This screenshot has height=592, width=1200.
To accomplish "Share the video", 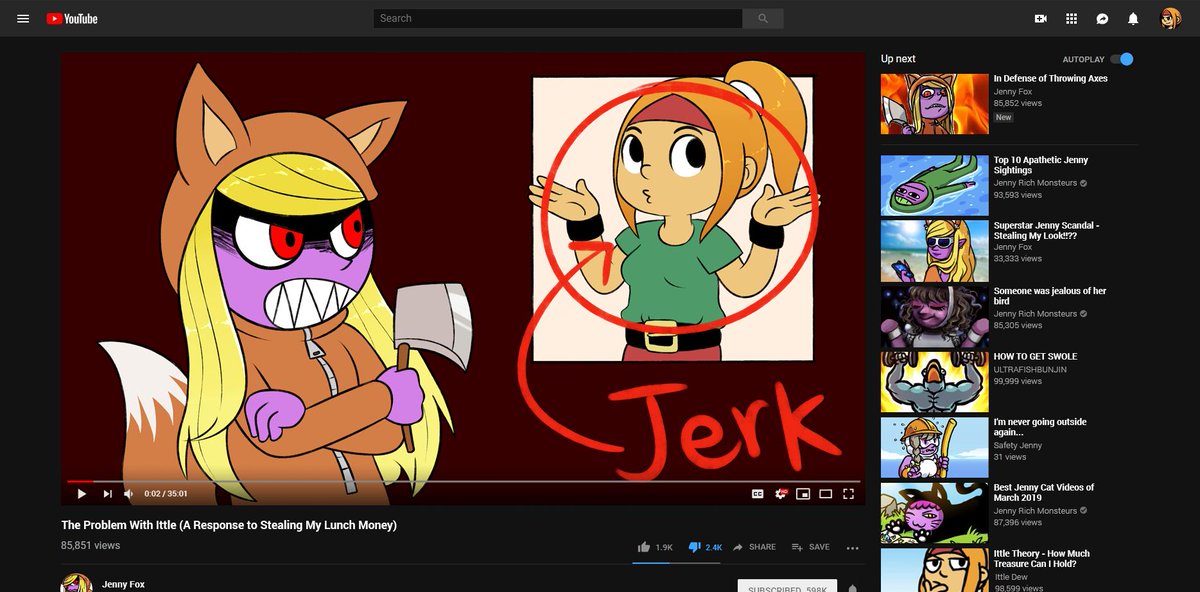I will 754,547.
